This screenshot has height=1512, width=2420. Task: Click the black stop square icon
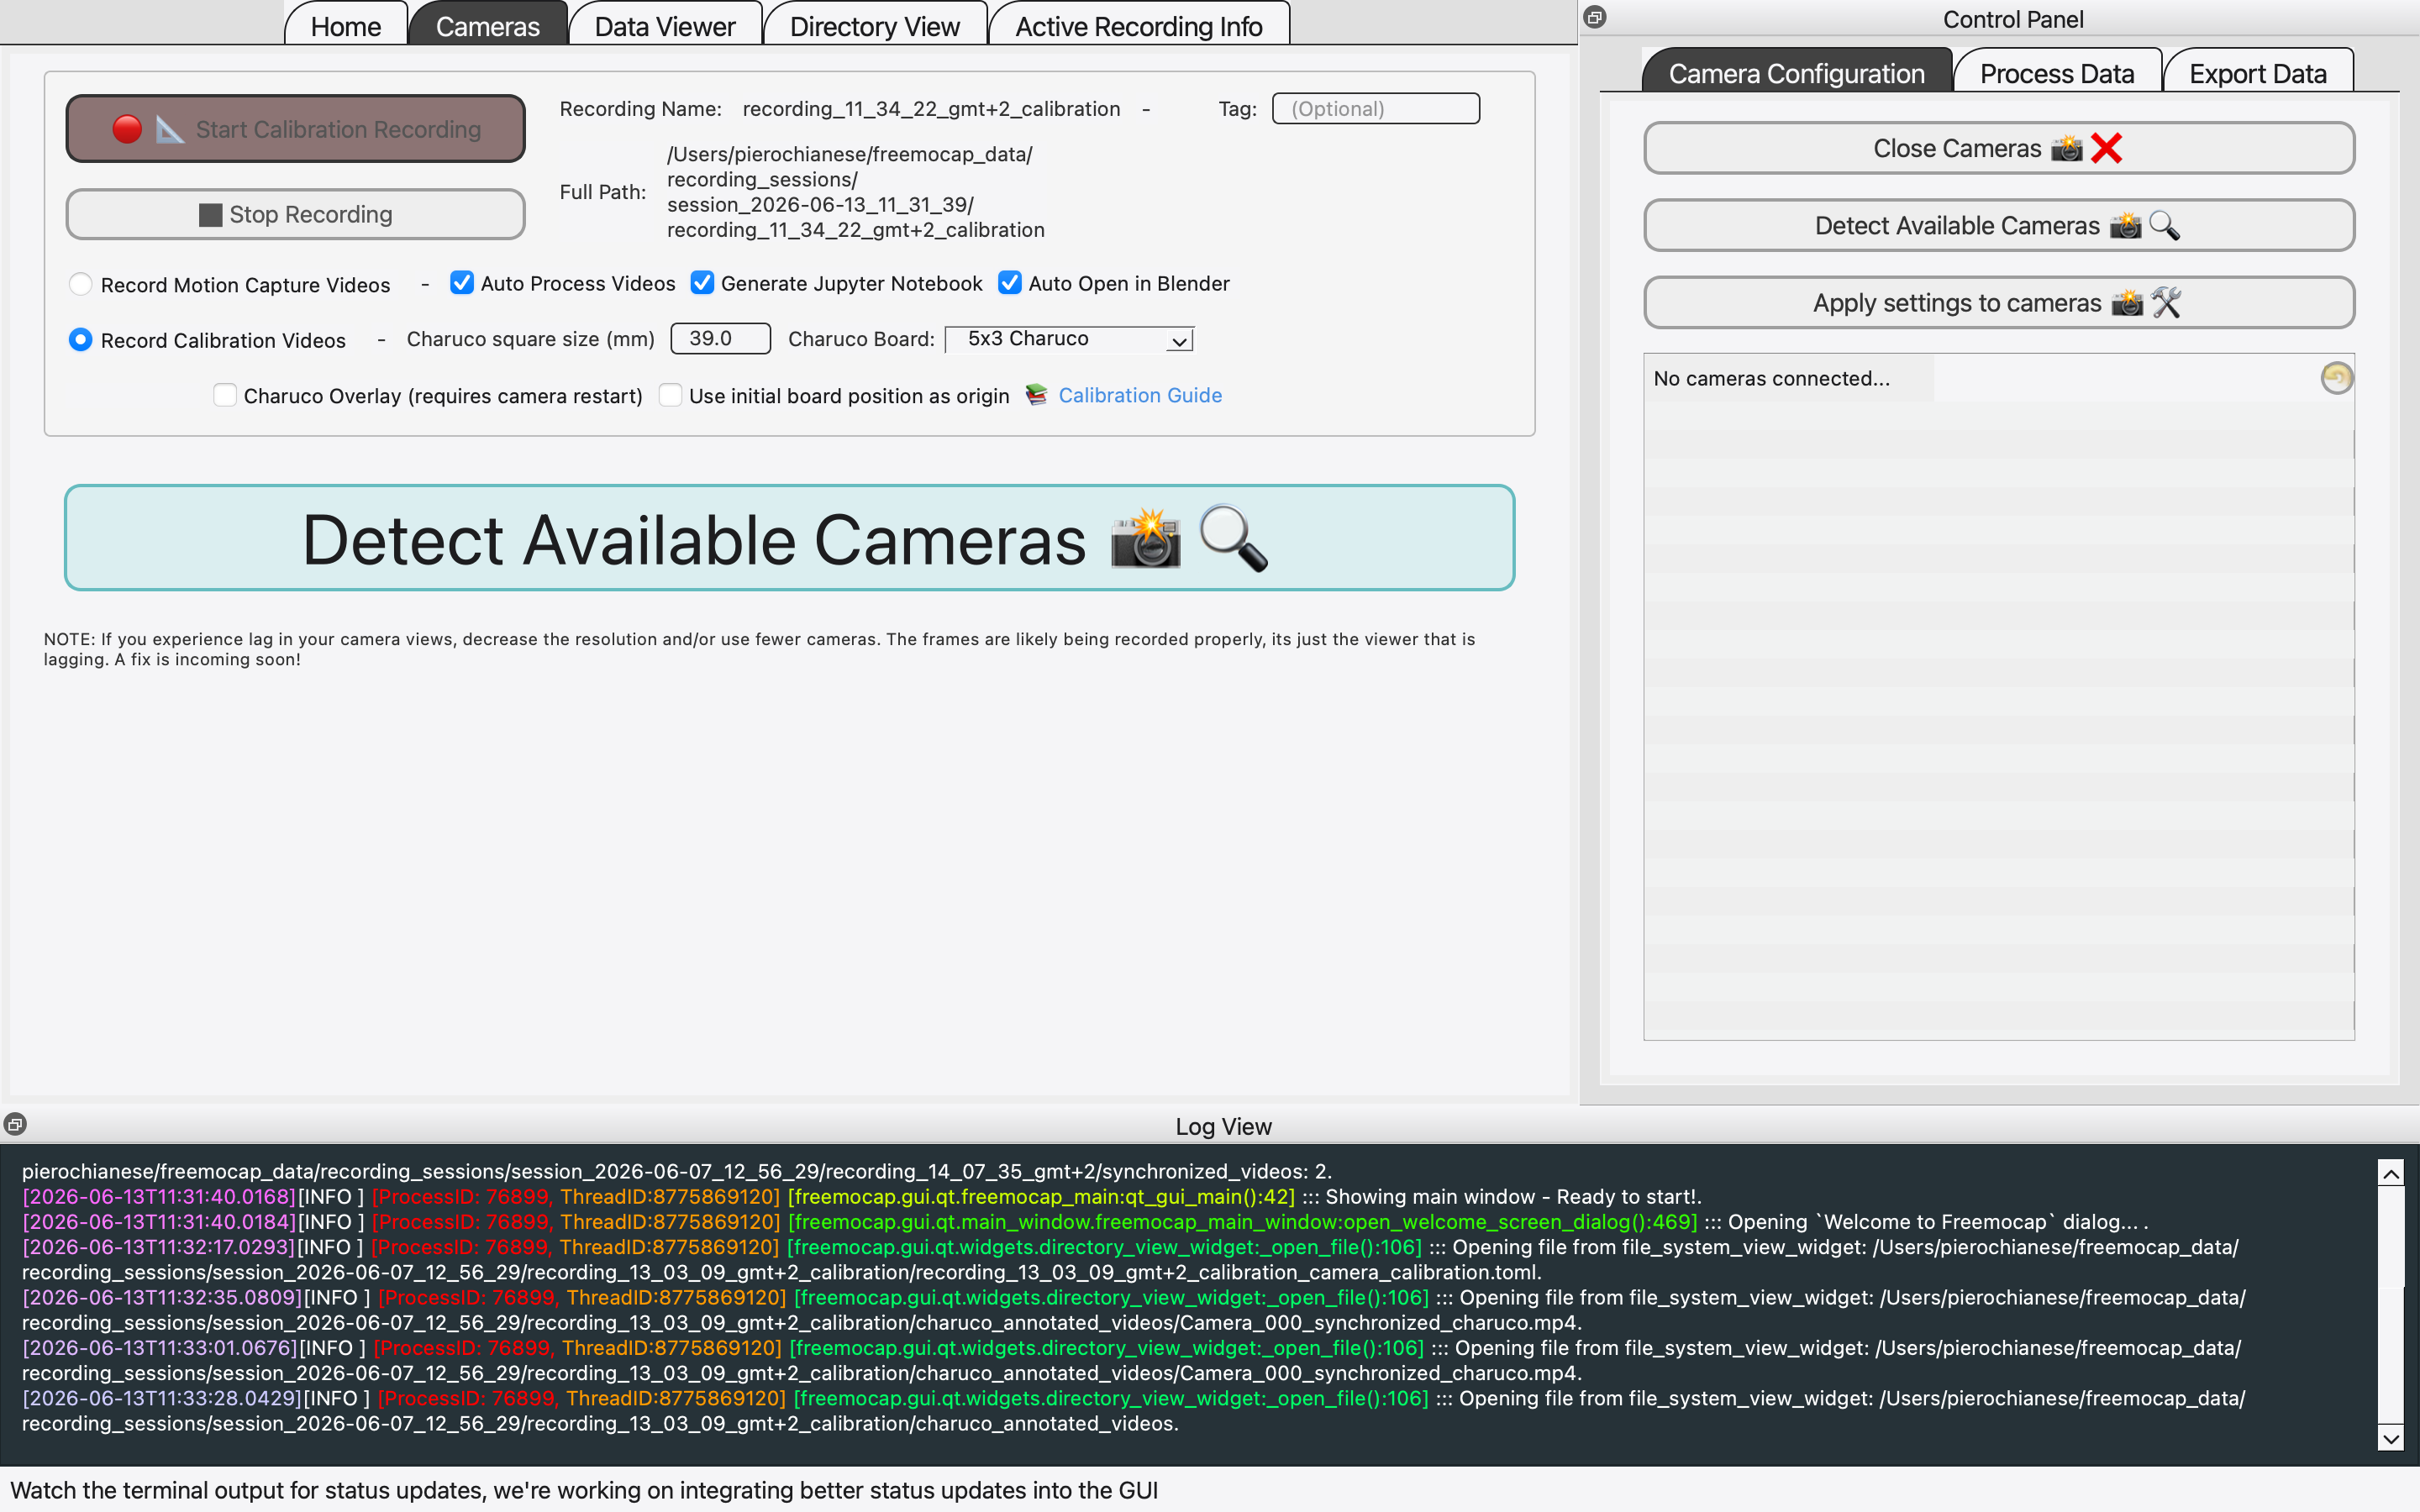pos(210,215)
